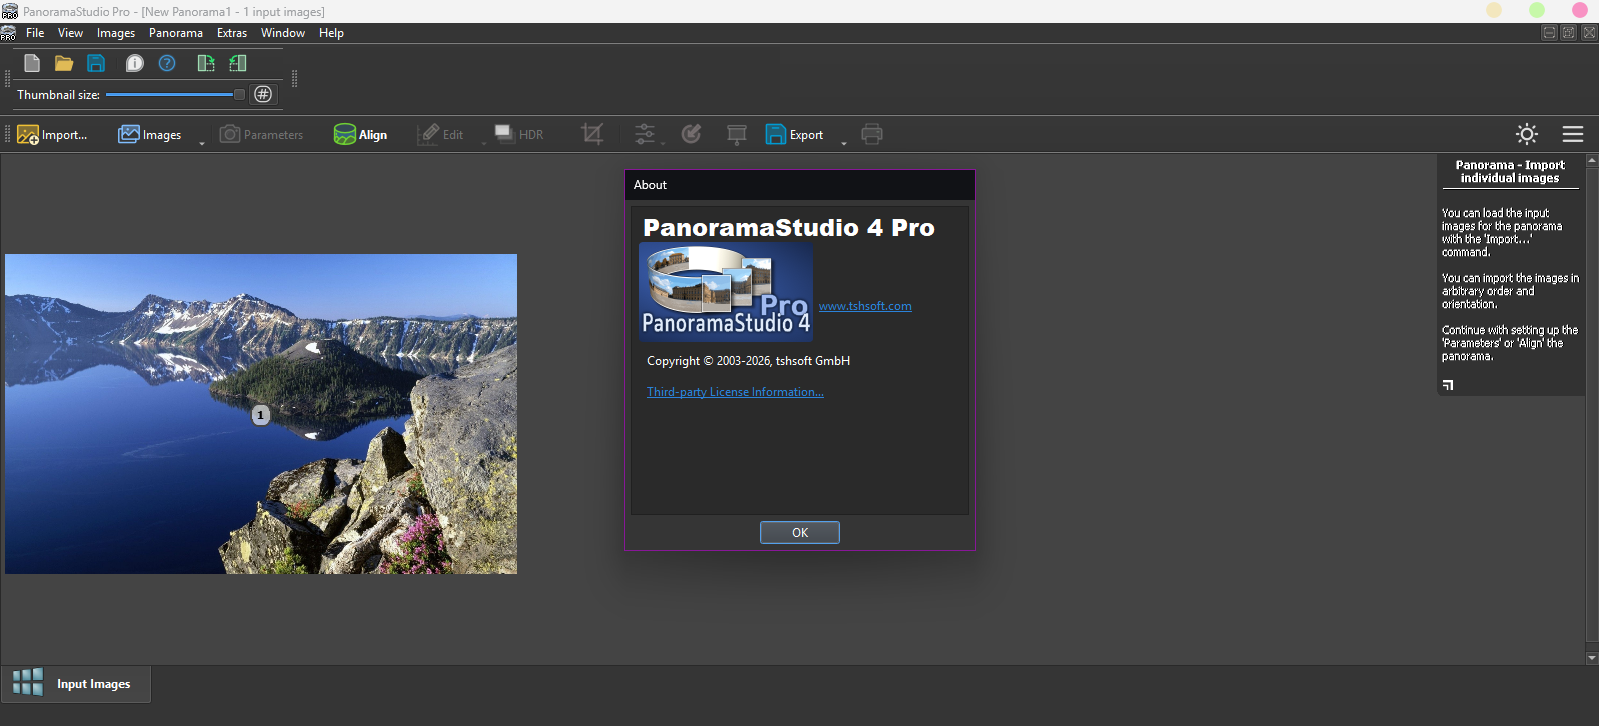Create a new panorama project
This screenshot has width=1599, height=726.
coord(32,63)
